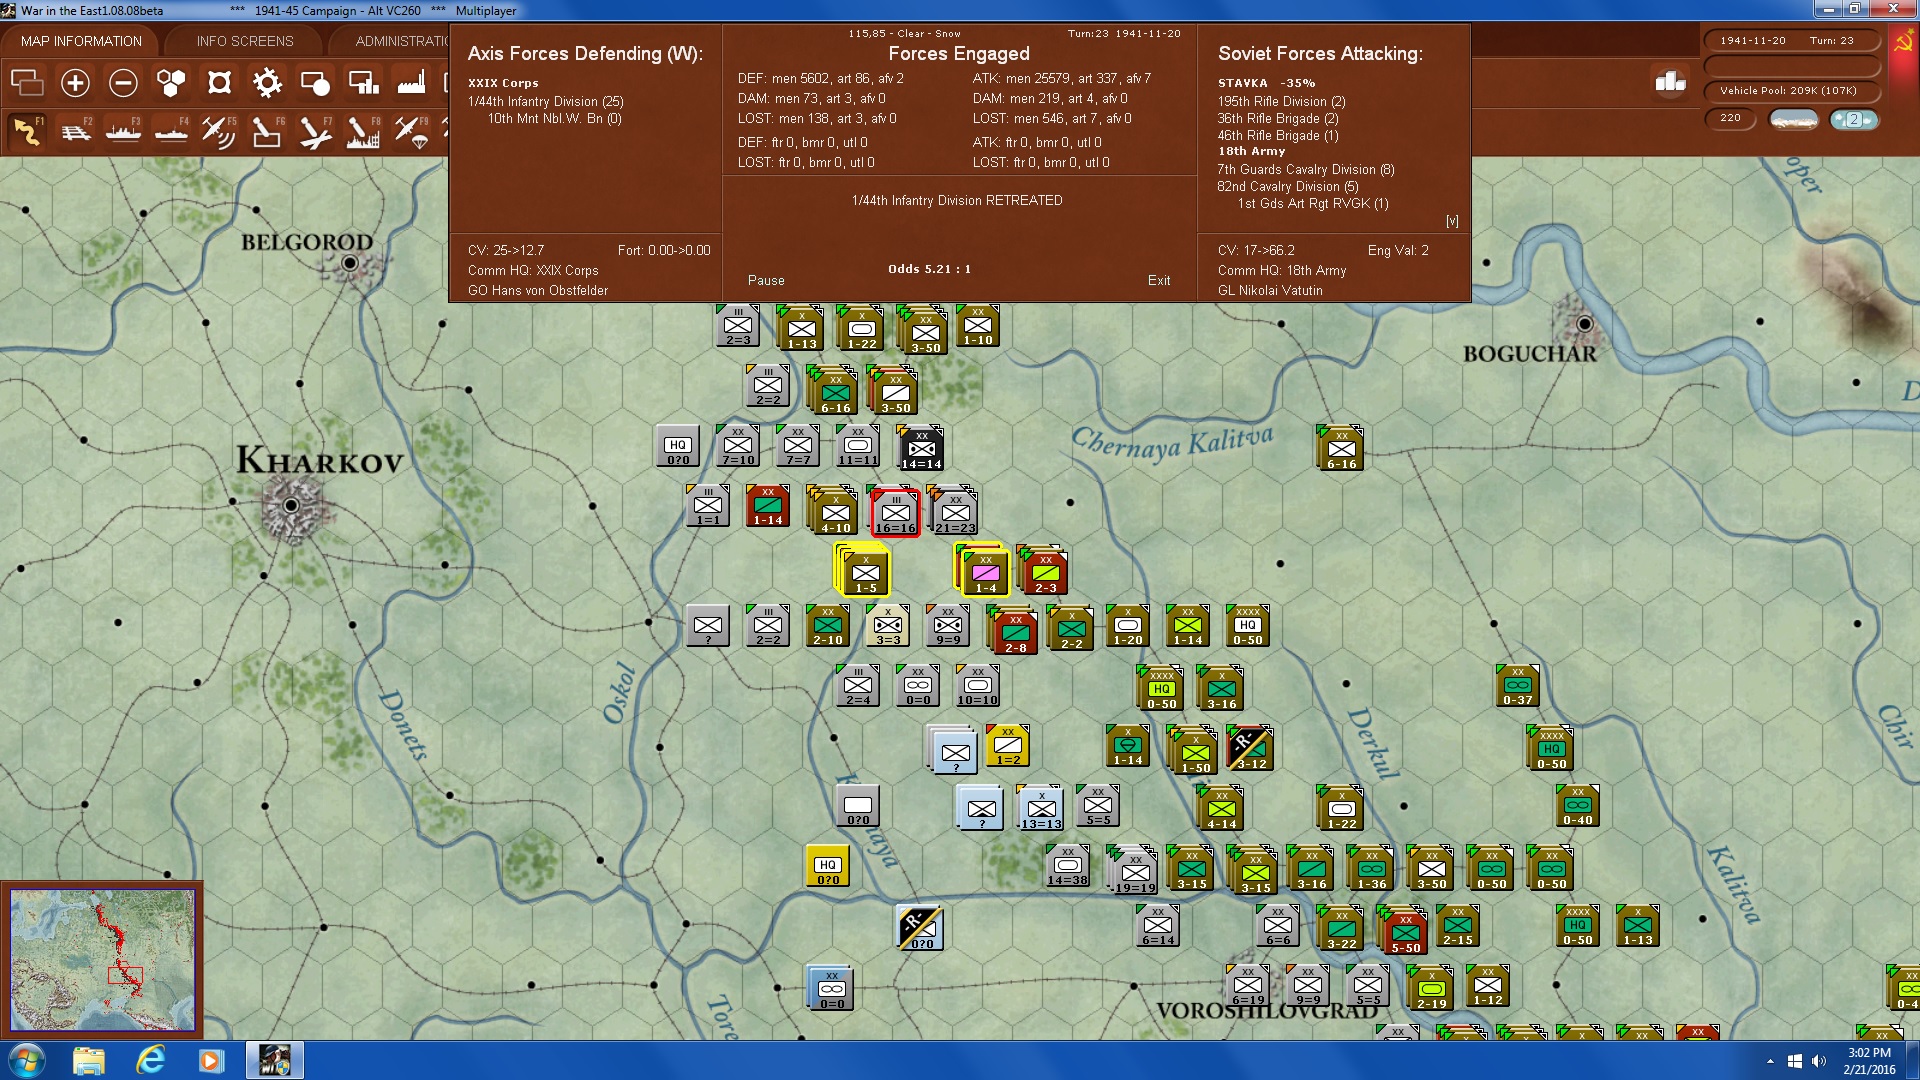Viewport: 1920px width, 1080px height.
Task: Click the rectangle with bar chart icon
Action: (363, 83)
